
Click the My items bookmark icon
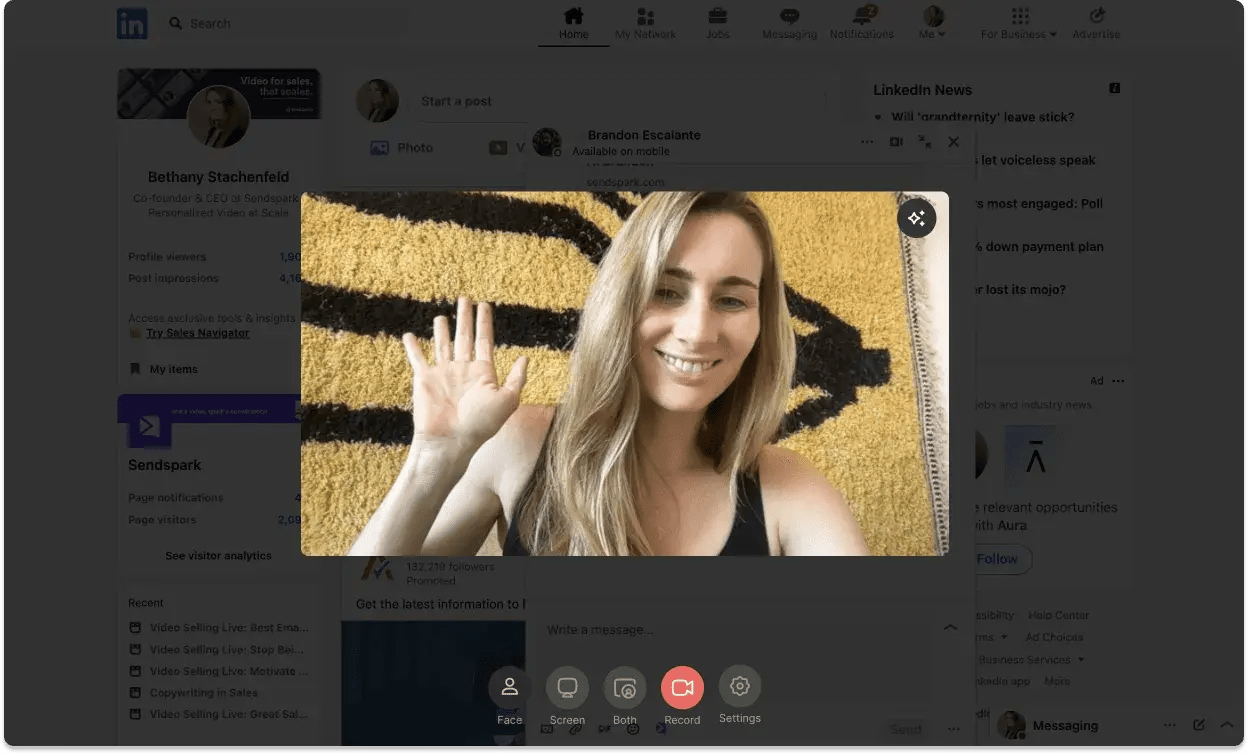click(x=135, y=369)
